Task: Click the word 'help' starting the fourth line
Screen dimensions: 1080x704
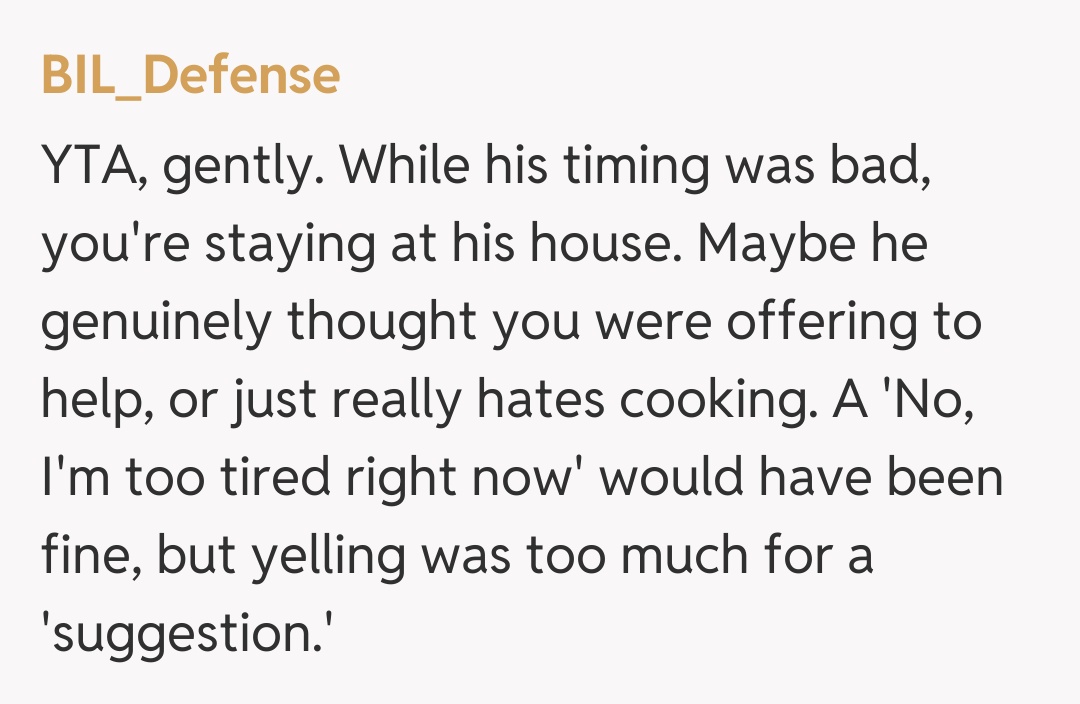Action: (x=84, y=402)
